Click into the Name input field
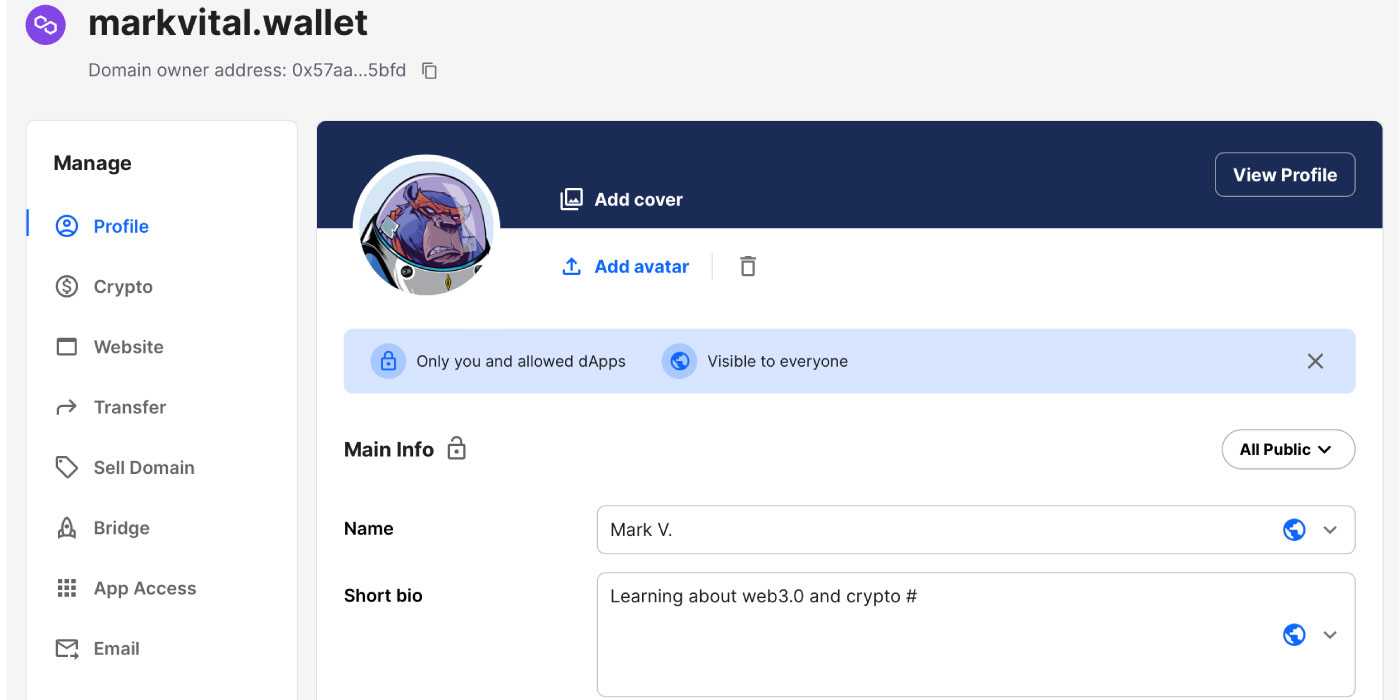1400x700 pixels. point(976,530)
